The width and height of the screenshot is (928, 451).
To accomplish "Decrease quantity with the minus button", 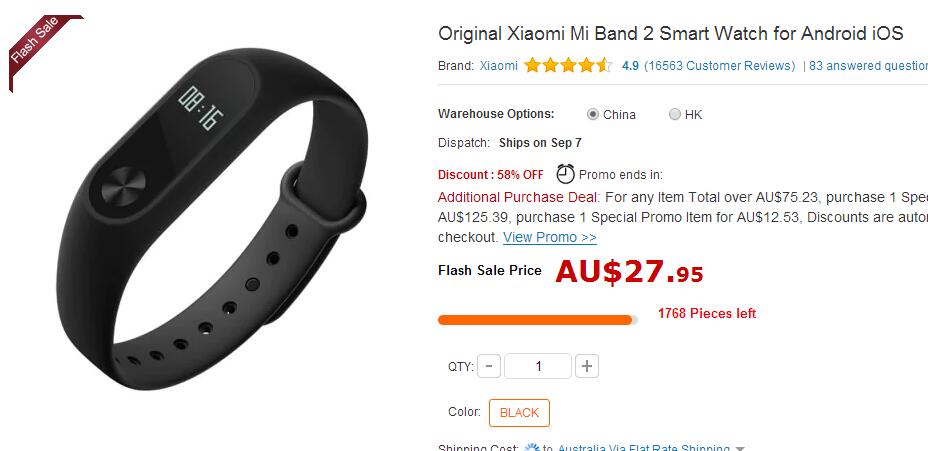I will tap(489, 366).
